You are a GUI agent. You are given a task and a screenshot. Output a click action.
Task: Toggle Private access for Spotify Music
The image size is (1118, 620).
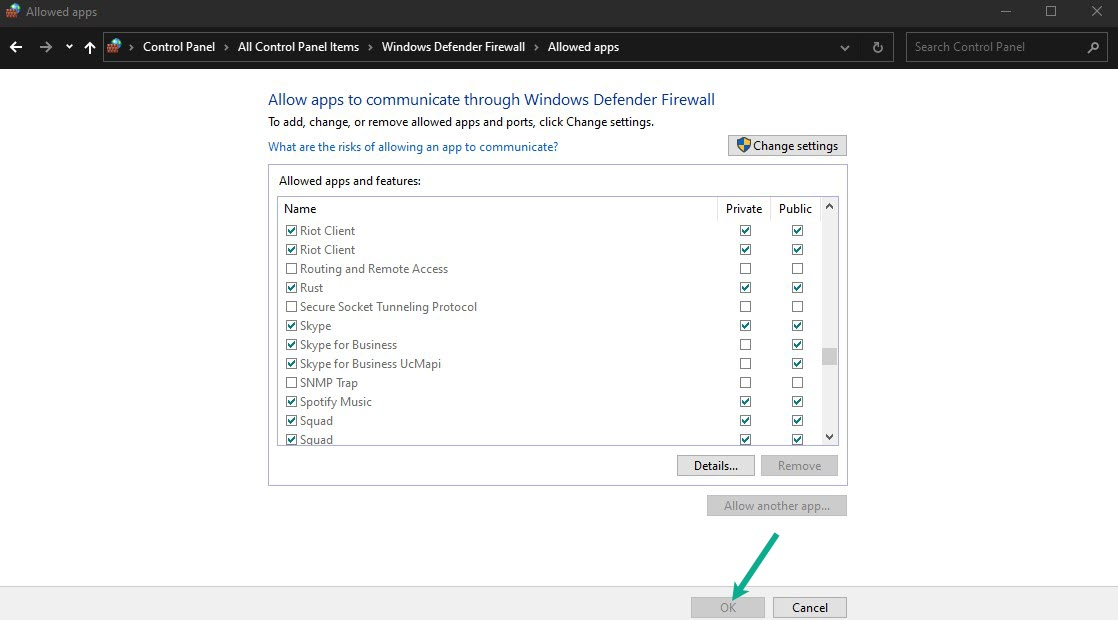[x=745, y=402]
